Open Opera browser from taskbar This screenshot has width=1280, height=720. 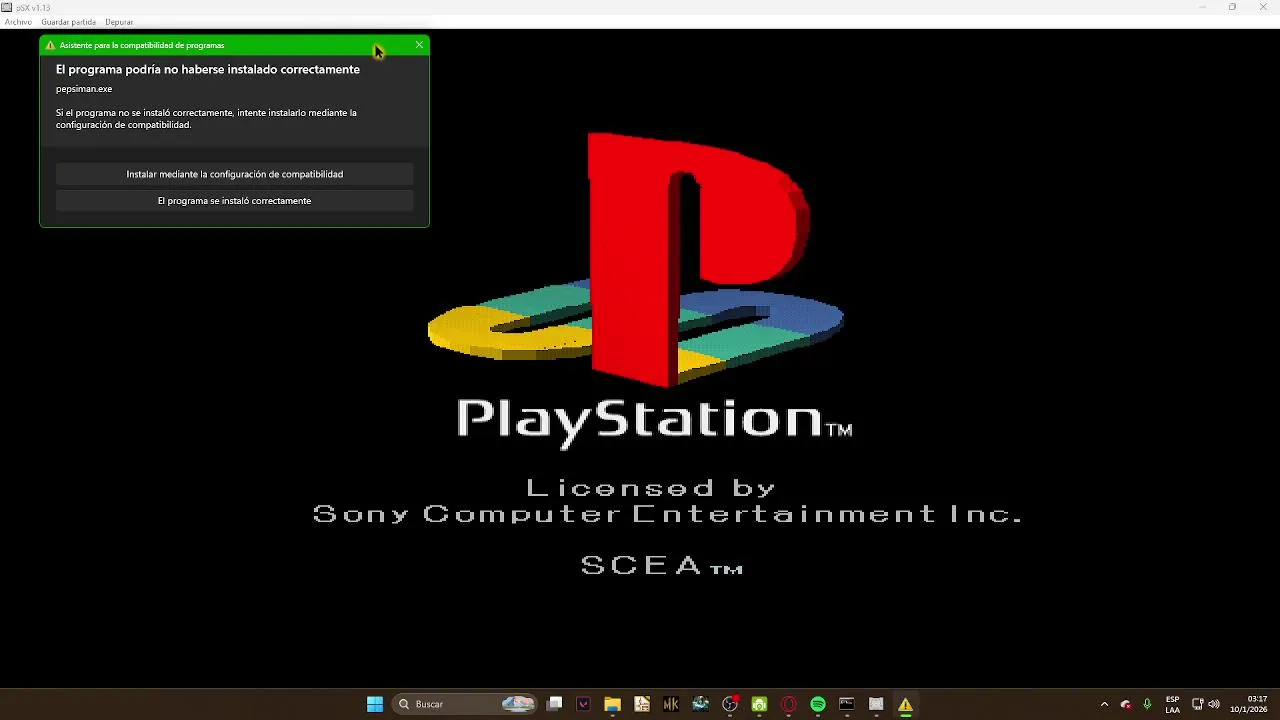pos(788,704)
